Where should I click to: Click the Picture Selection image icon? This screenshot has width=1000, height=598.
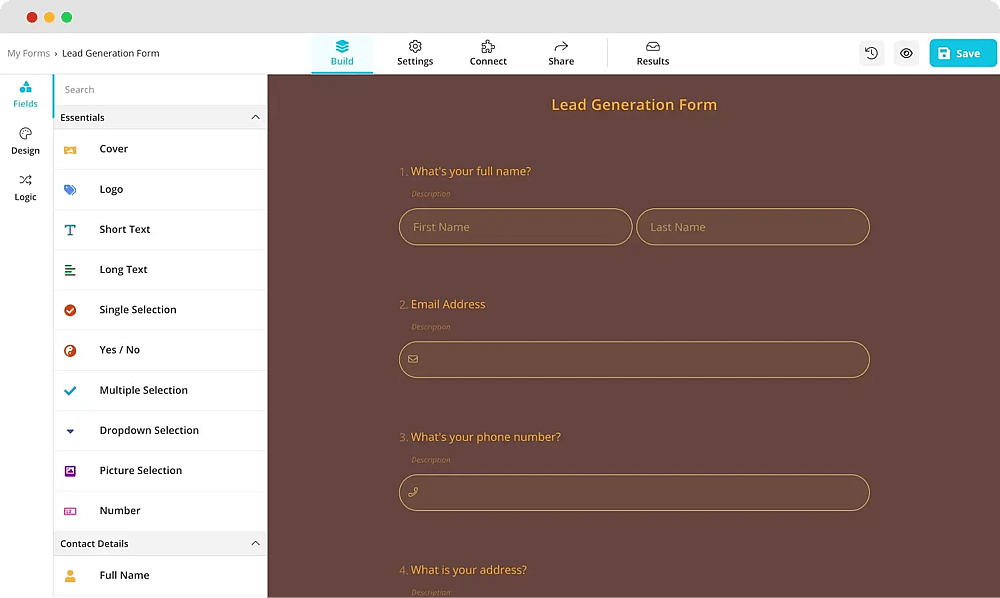[x=70, y=471]
